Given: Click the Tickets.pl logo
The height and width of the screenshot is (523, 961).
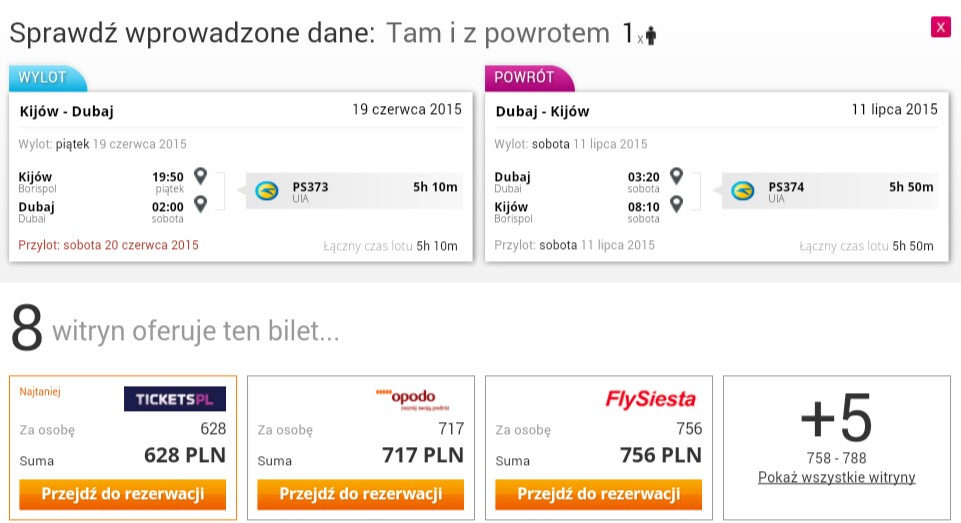Looking at the screenshot, I should point(175,399).
